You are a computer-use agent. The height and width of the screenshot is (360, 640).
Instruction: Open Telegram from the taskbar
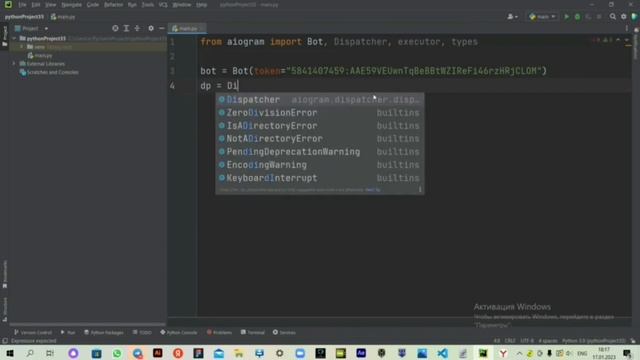click(137, 353)
